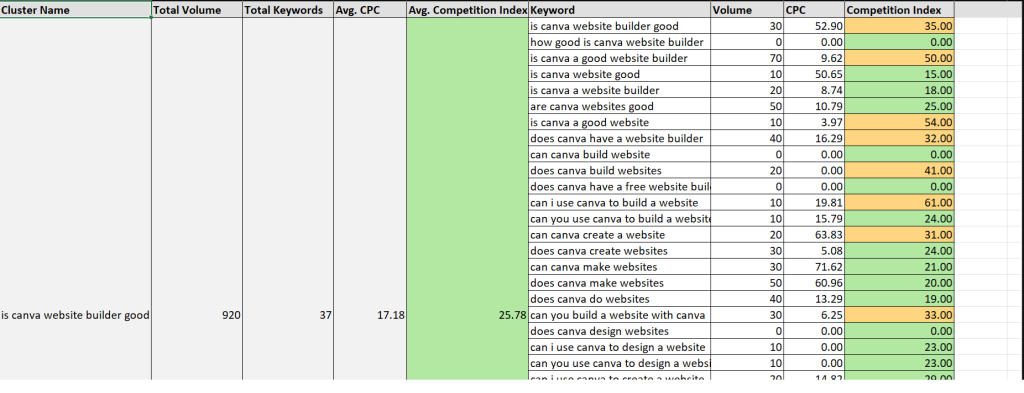Click keyword 'how good is canva website builder'
1024x393 pixels.
pyautogui.click(x=619, y=42)
